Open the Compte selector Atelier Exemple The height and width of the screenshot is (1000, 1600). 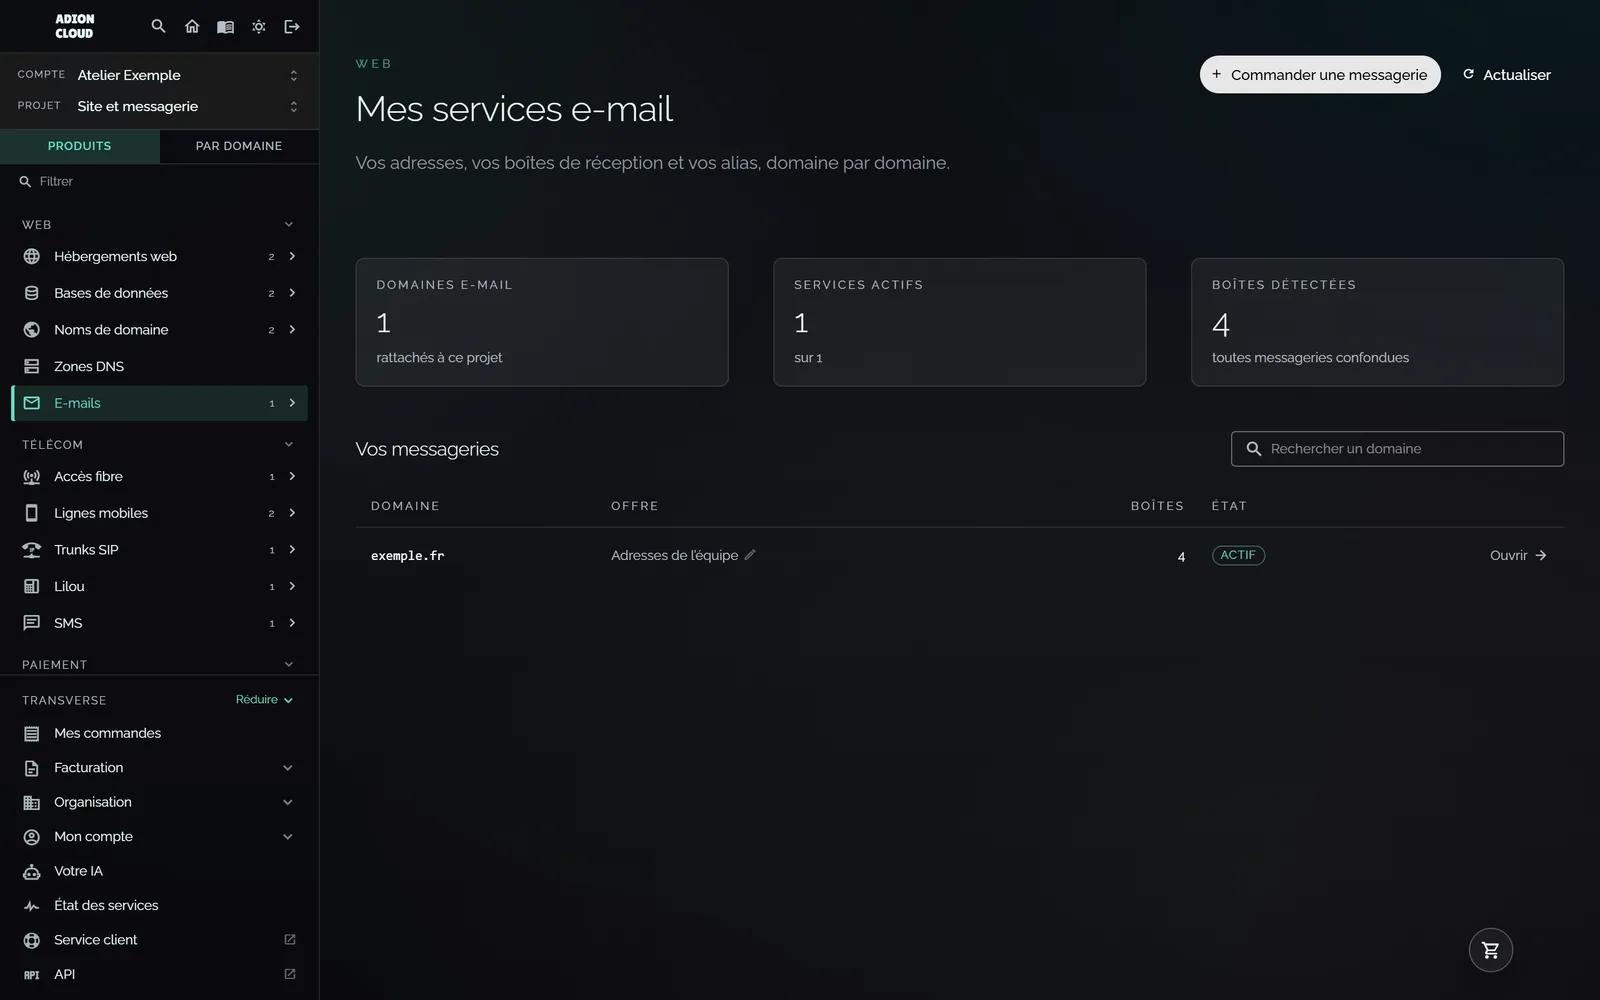pyautogui.click(x=159, y=75)
